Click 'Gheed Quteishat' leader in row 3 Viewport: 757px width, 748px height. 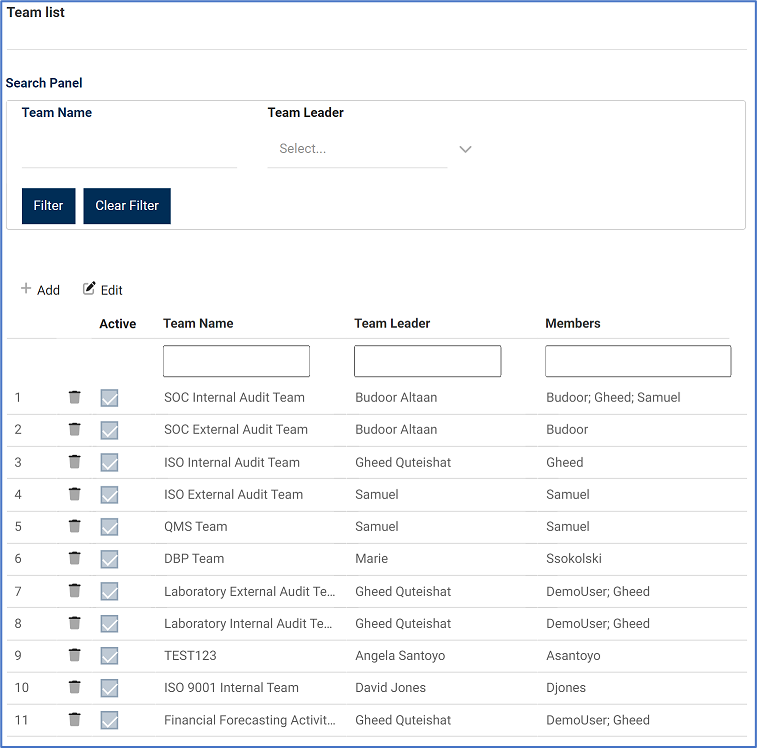pos(403,462)
